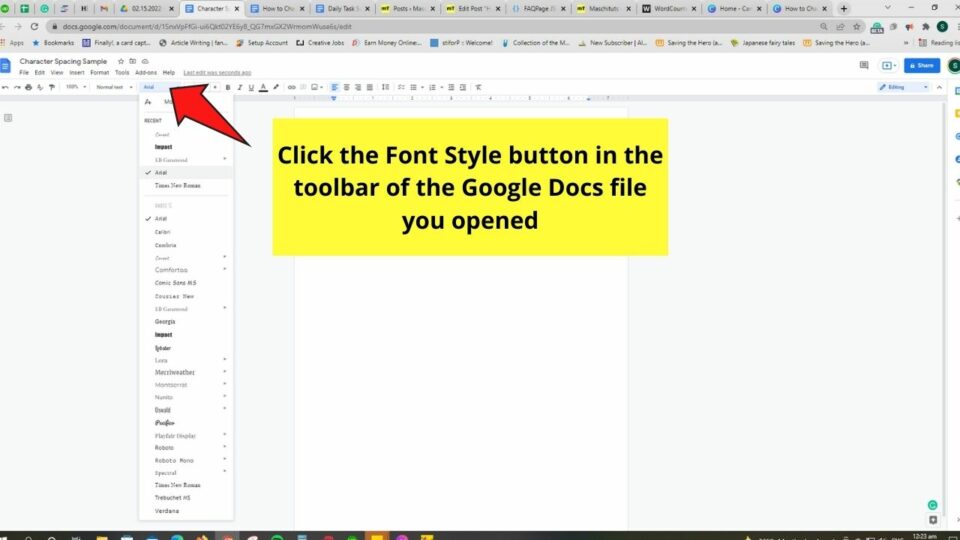Reload the page in the browser
960x540 pixels.
(34, 27)
